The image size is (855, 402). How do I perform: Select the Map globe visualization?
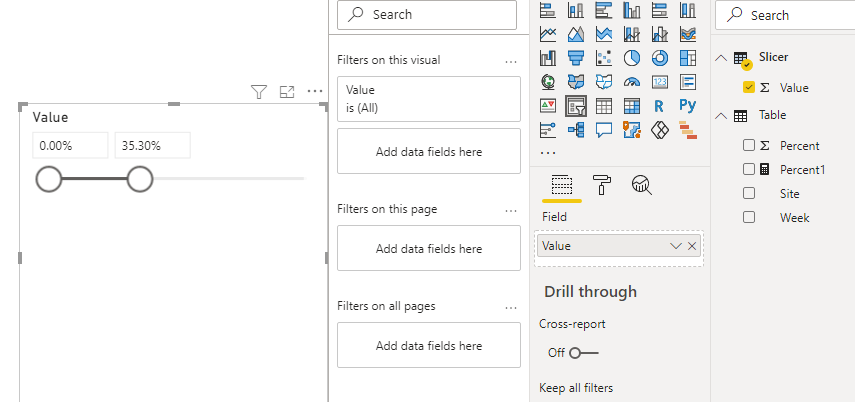(x=547, y=81)
